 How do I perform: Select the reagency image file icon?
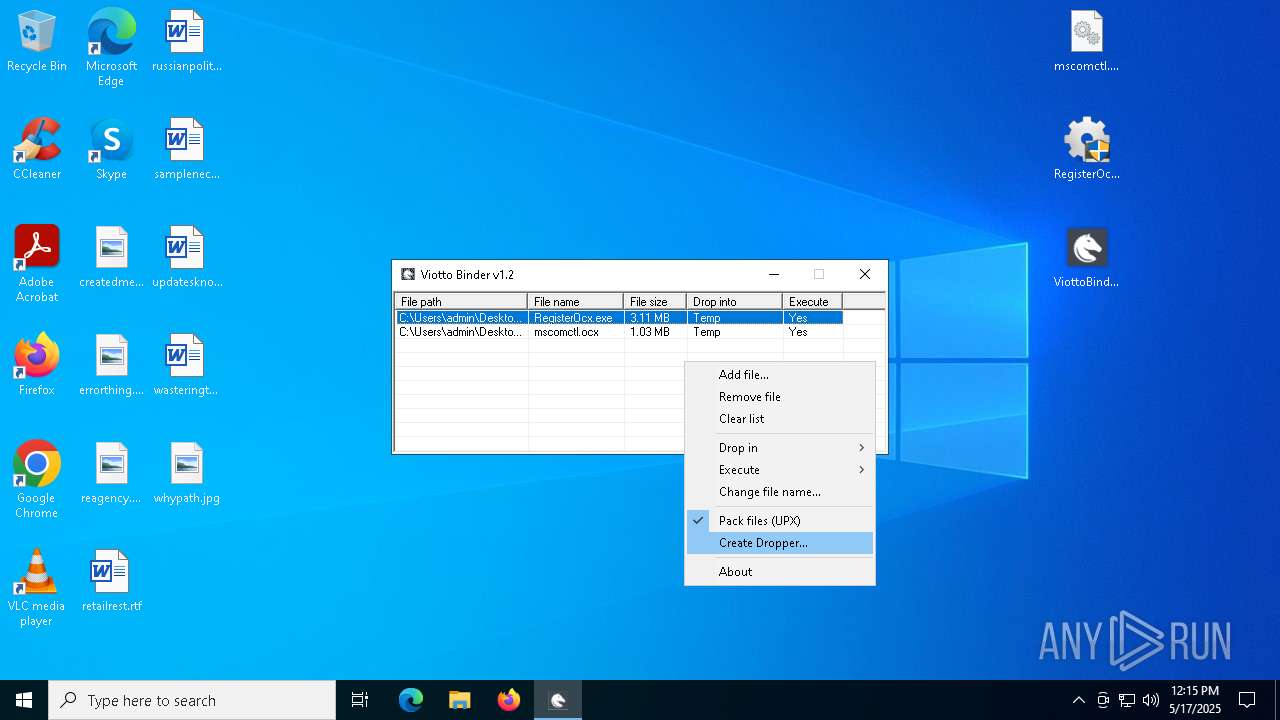click(111, 474)
